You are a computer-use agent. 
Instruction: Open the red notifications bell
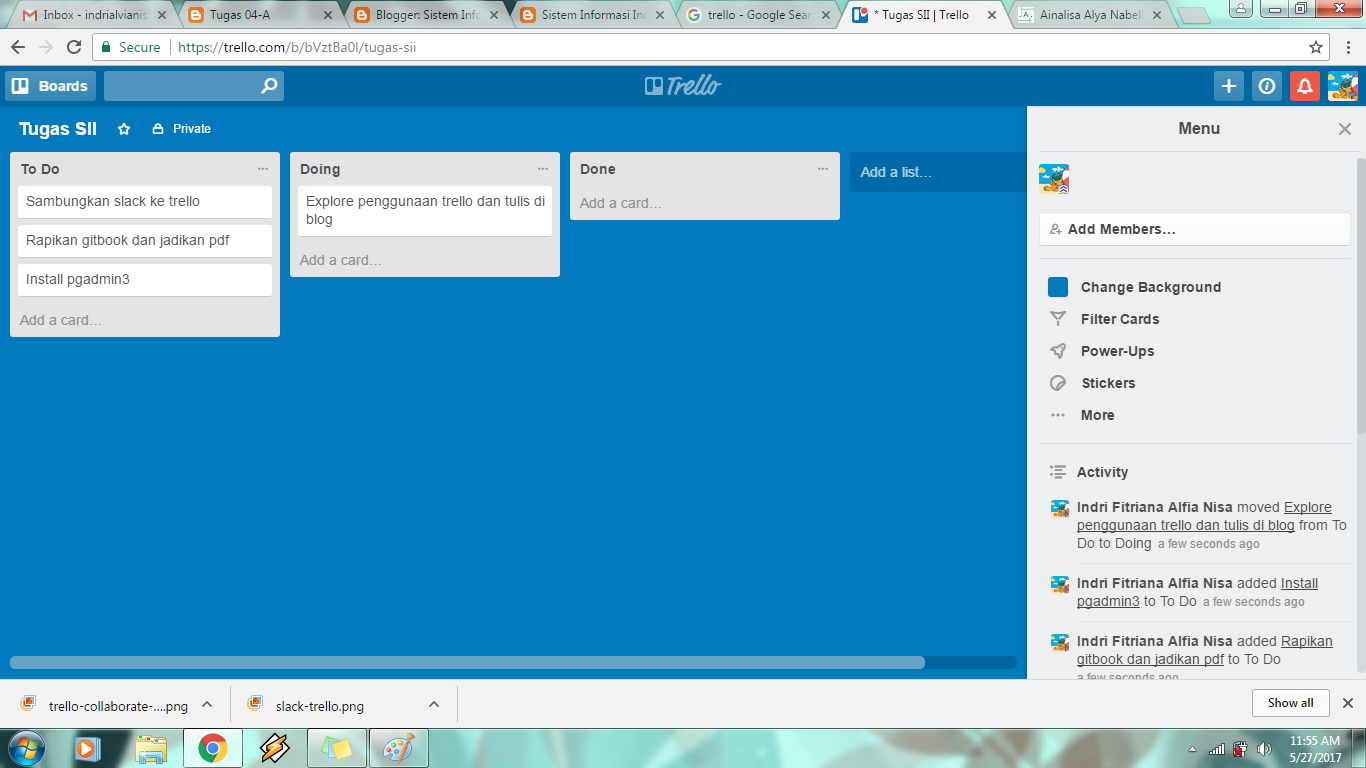pyautogui.click(x=1305, y=86)
